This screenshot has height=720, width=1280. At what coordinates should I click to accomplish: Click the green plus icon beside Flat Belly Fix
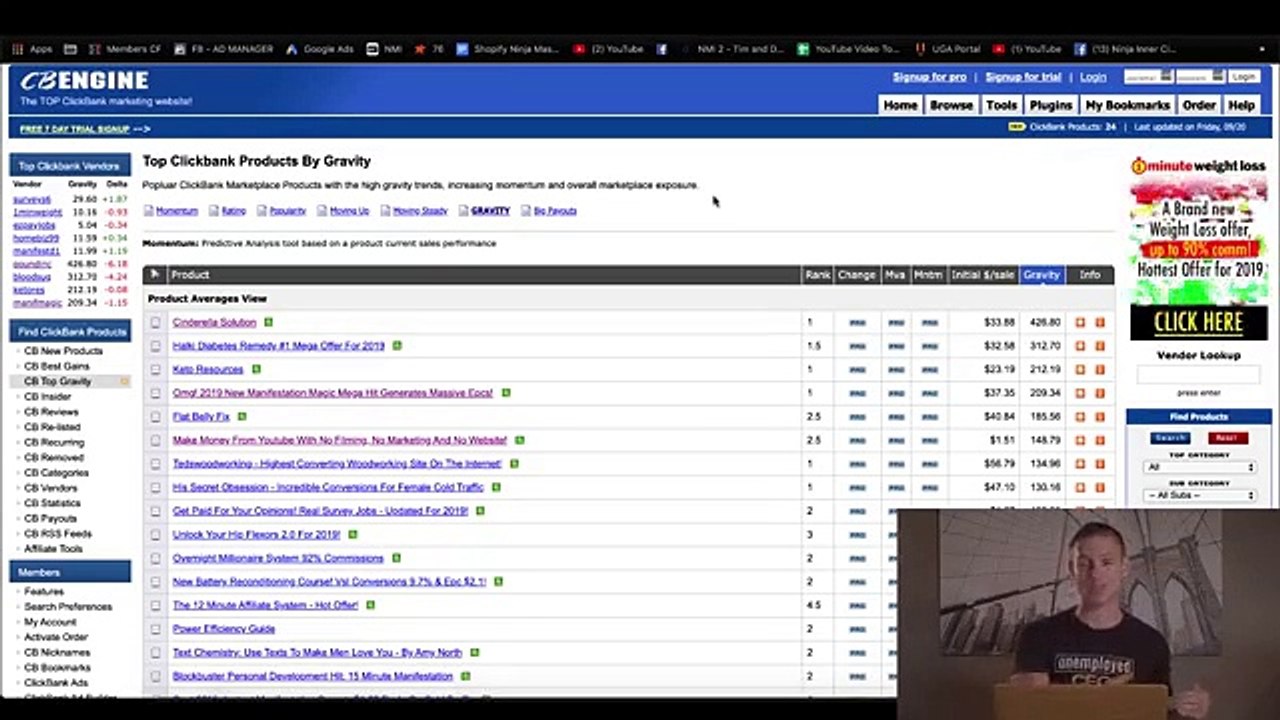point(242,416)
